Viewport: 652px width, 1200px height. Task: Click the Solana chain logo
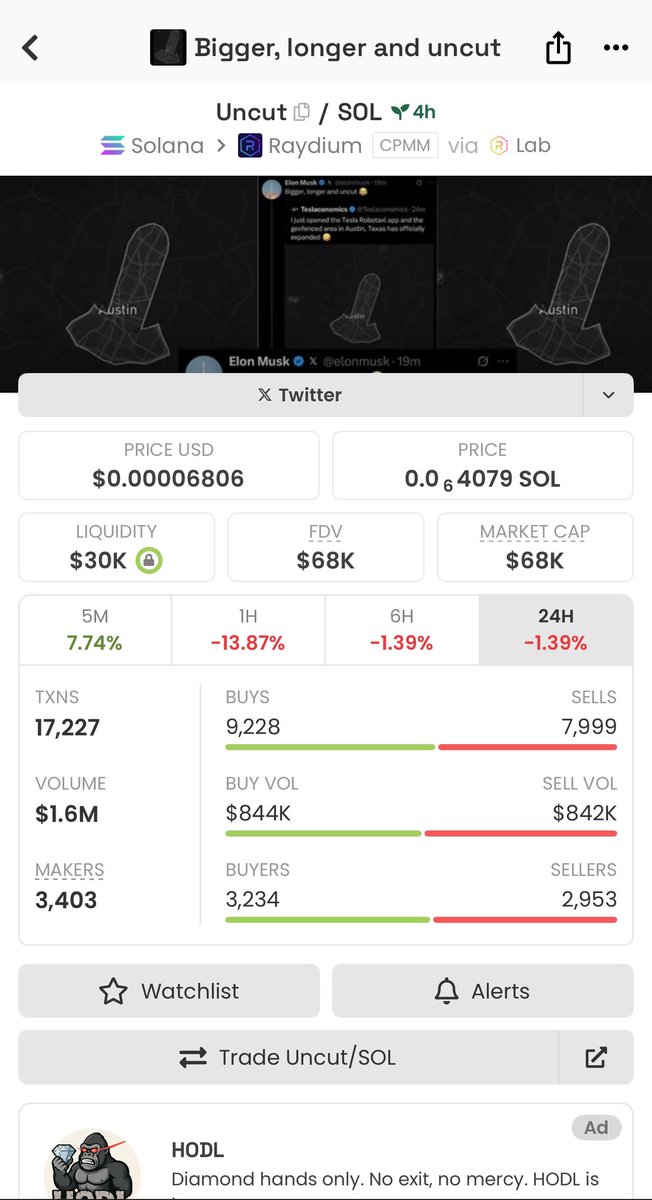point(112,146)
